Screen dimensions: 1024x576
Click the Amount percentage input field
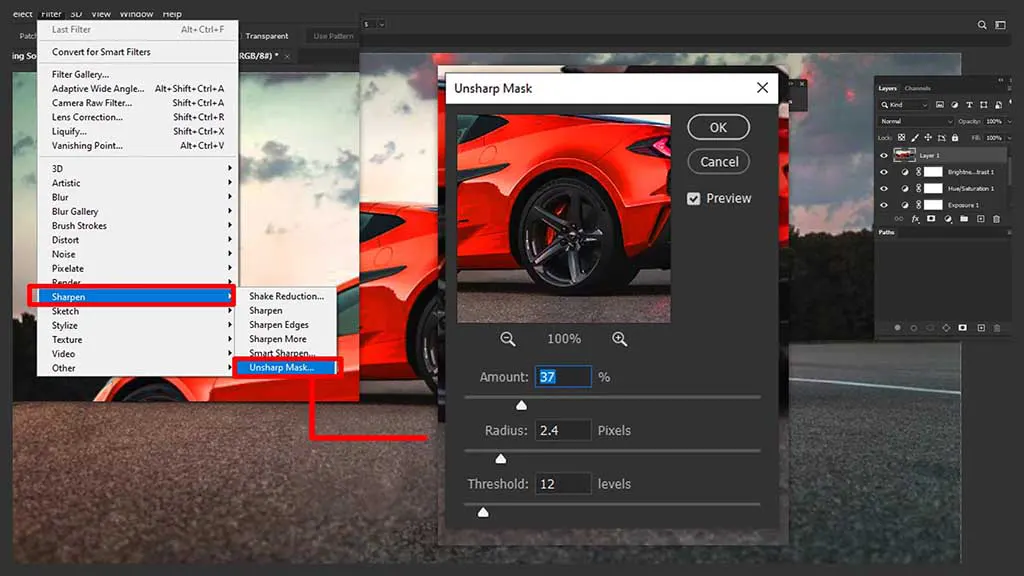point(563,377)
